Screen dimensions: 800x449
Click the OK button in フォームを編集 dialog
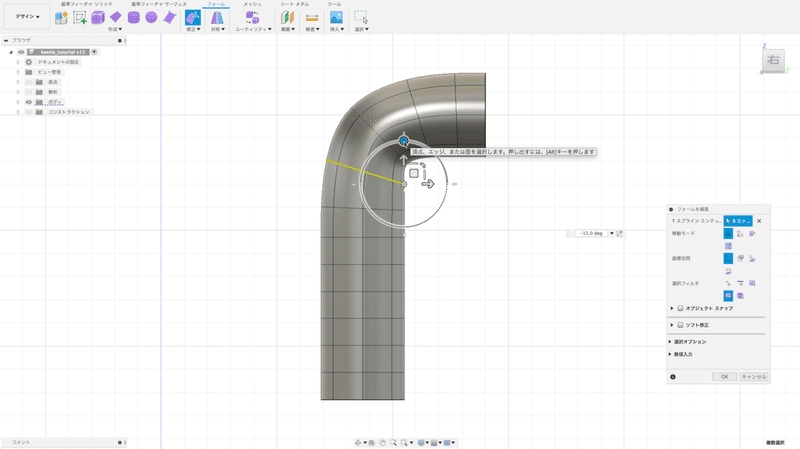point(724,377)
